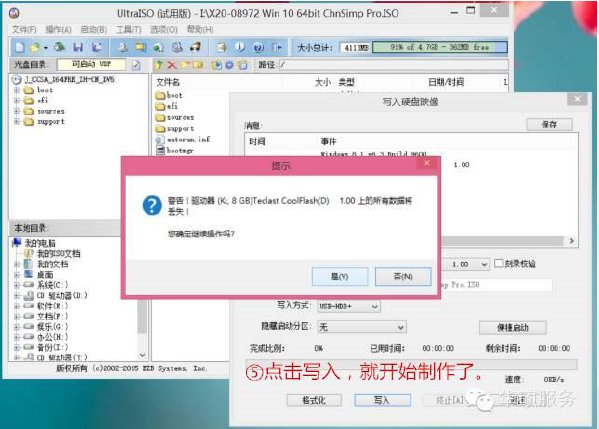The width and height of the screenshot is (599, 429).
Task: Click the Burn CD image toolbar icon
Action: (x=196, y=47)
